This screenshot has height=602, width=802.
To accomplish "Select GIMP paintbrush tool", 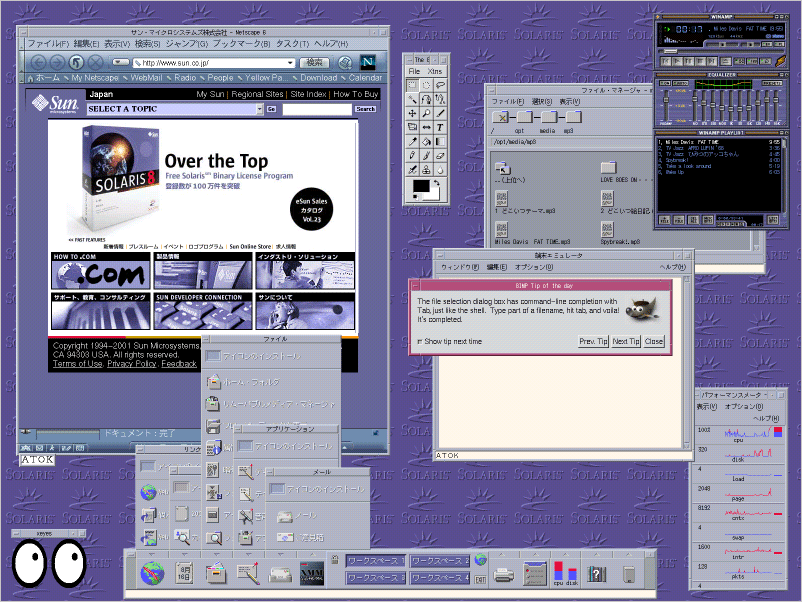I will click(x=426, y=155).
